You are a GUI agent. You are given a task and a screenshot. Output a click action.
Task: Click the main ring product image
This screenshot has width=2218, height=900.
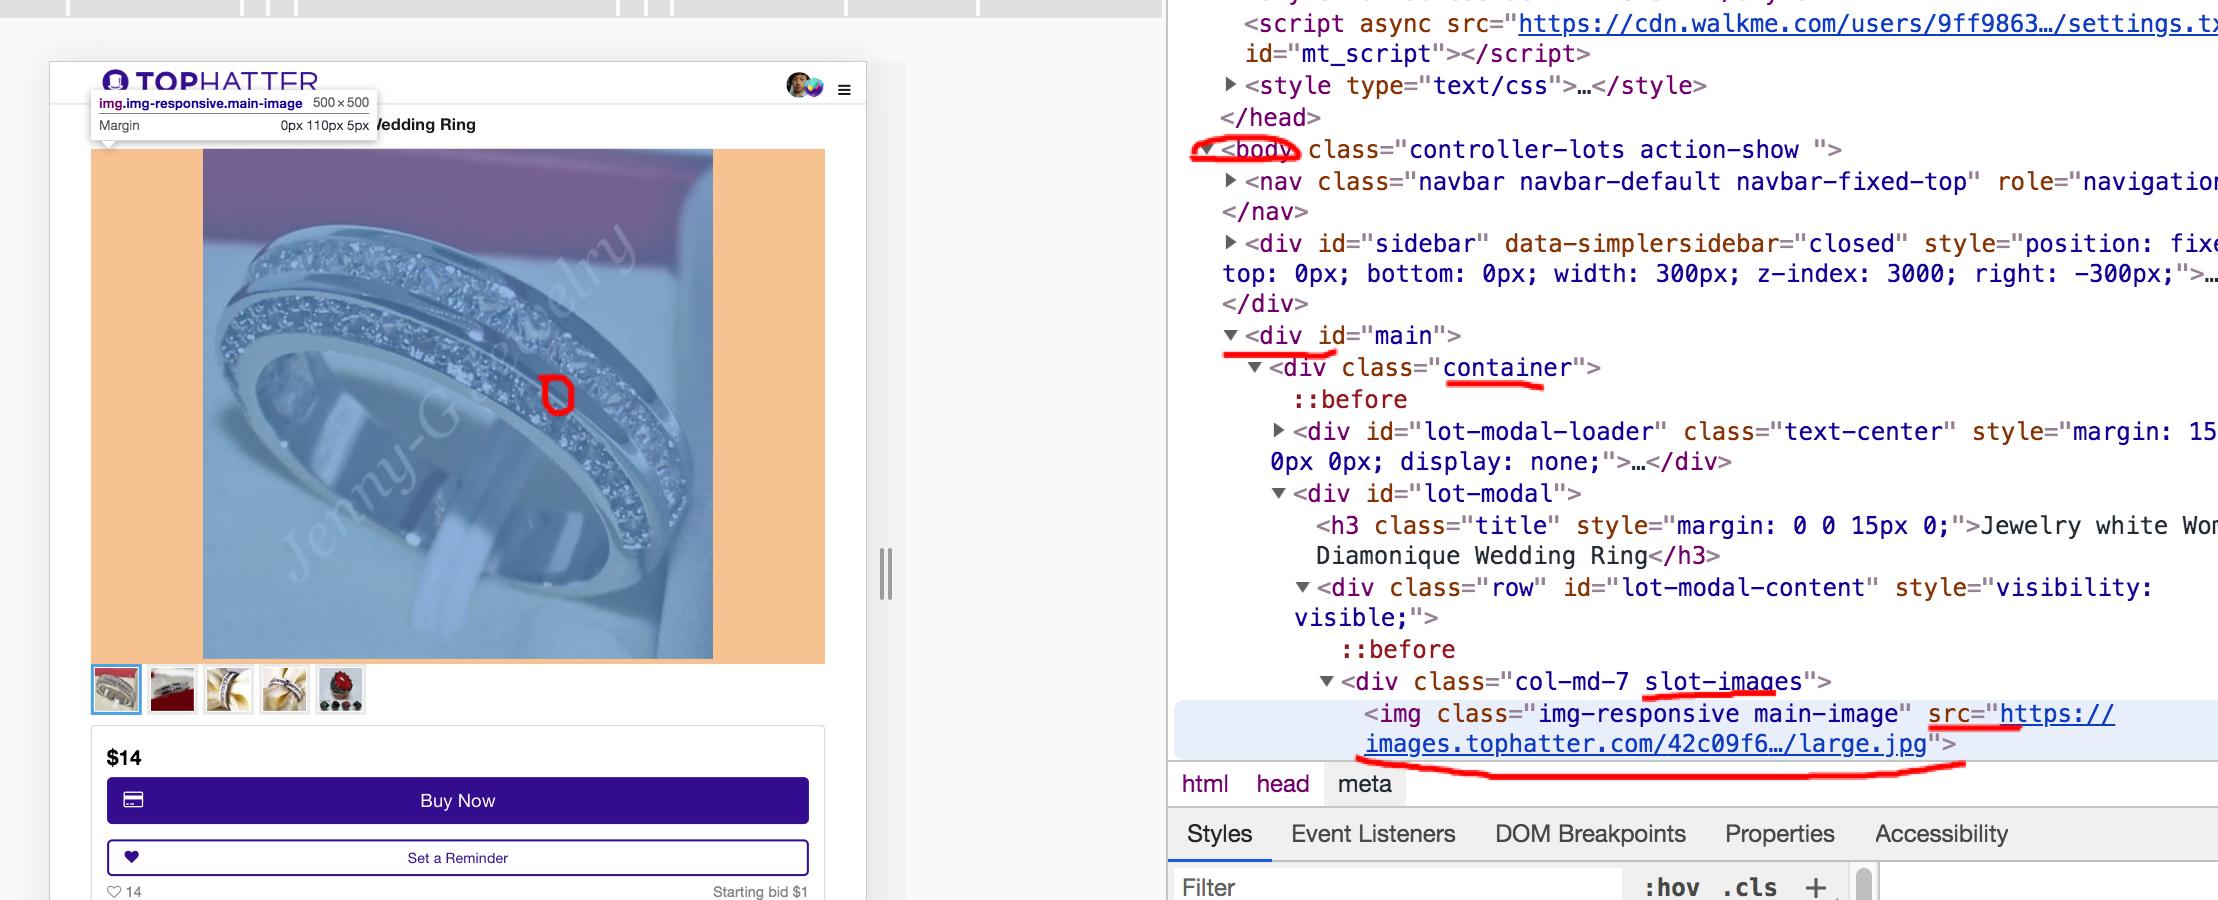tap(458, 404)
